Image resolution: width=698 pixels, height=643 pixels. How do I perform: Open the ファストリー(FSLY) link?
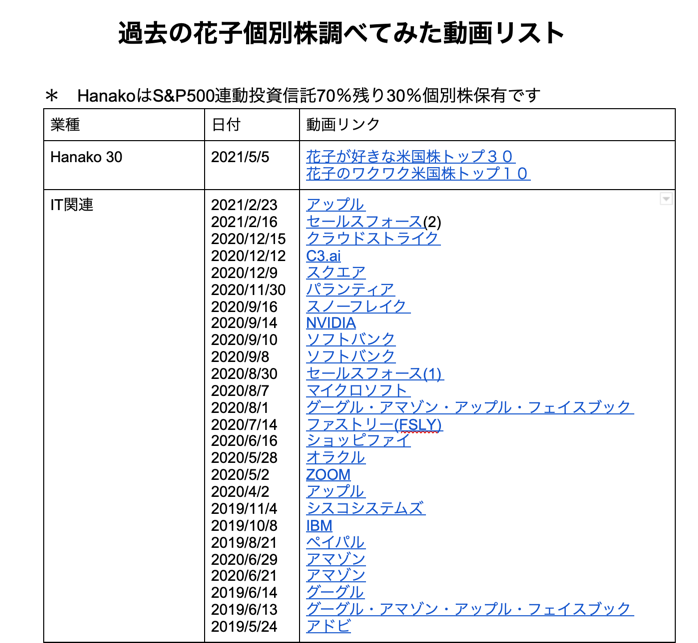[x=374, y=424]
